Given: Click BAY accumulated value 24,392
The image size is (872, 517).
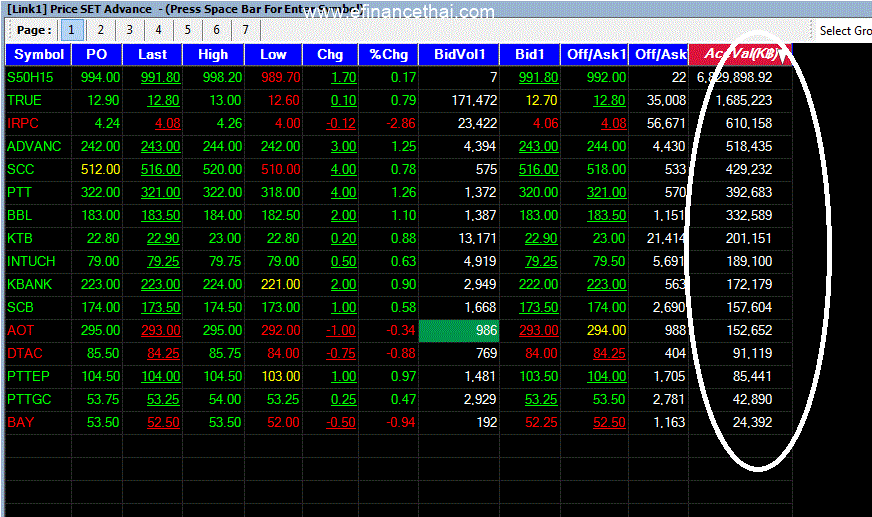Looking at the screenshot, I should click(752, 422).
